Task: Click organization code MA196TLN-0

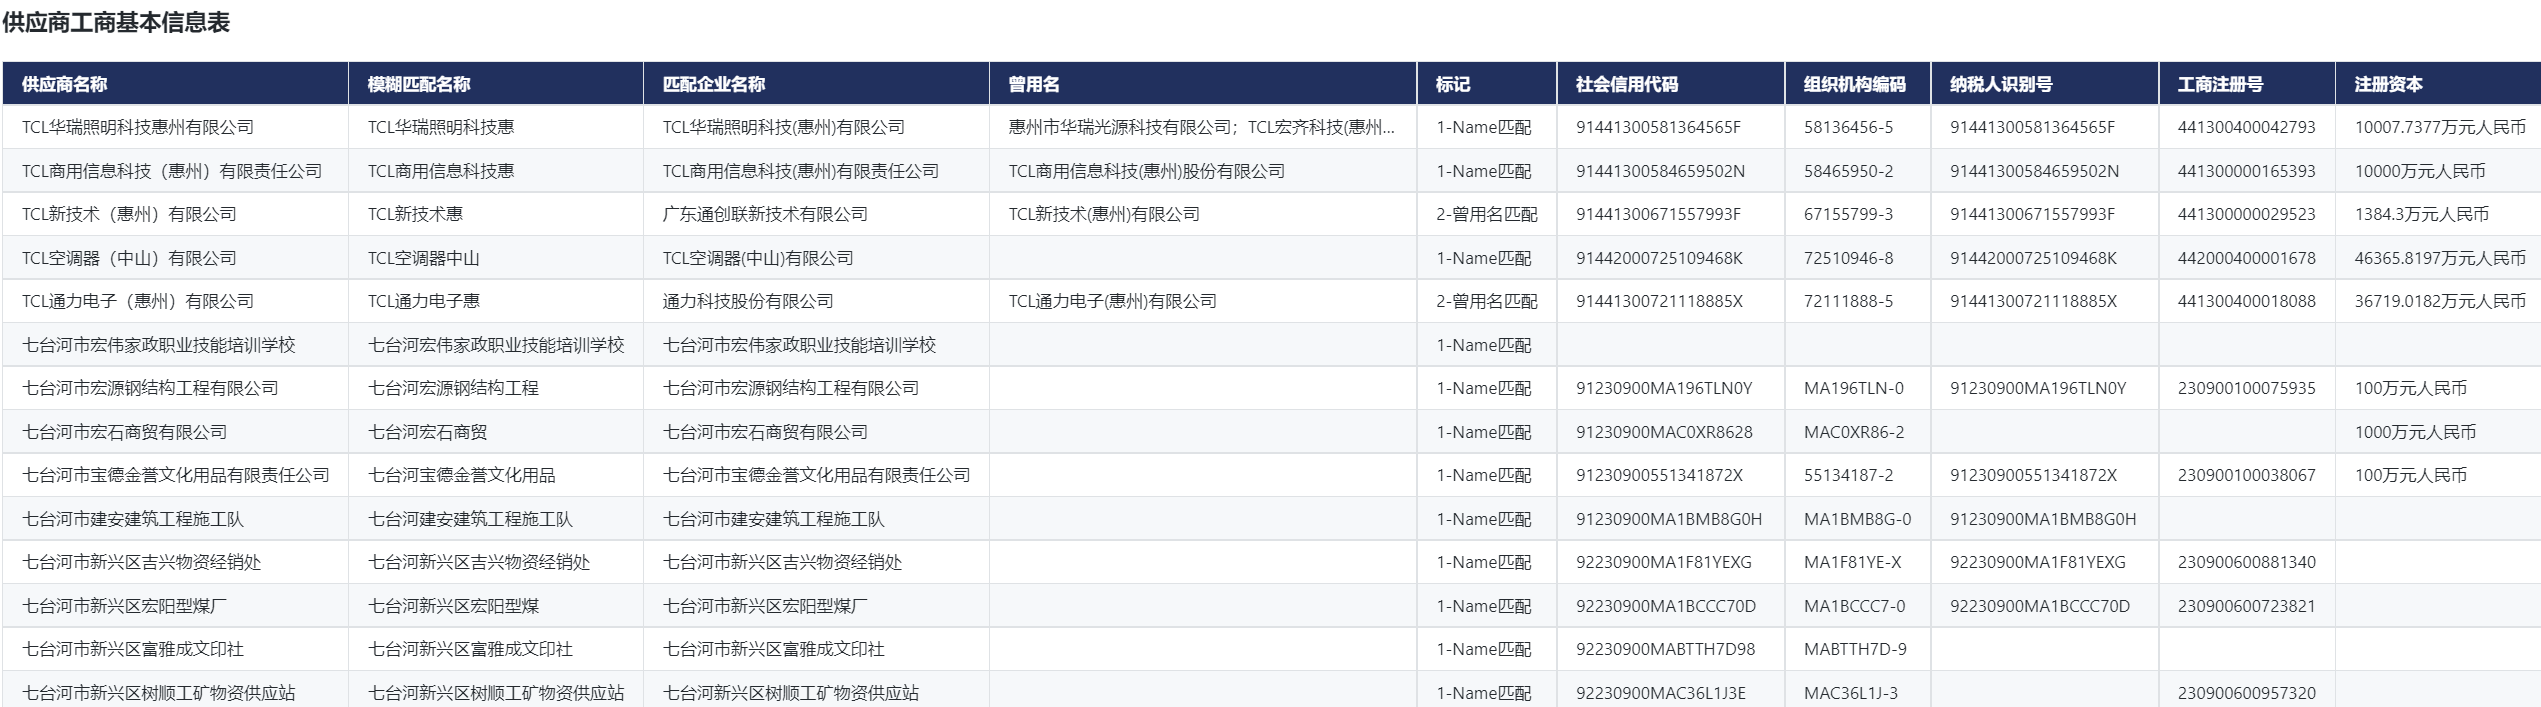Action: [x=1854, y=388]
